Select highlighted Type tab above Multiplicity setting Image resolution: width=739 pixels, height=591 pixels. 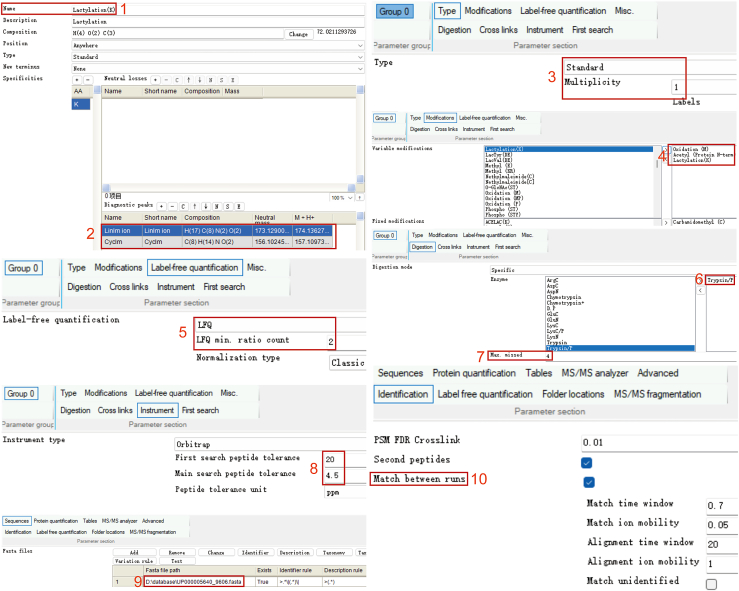point(446,11)
